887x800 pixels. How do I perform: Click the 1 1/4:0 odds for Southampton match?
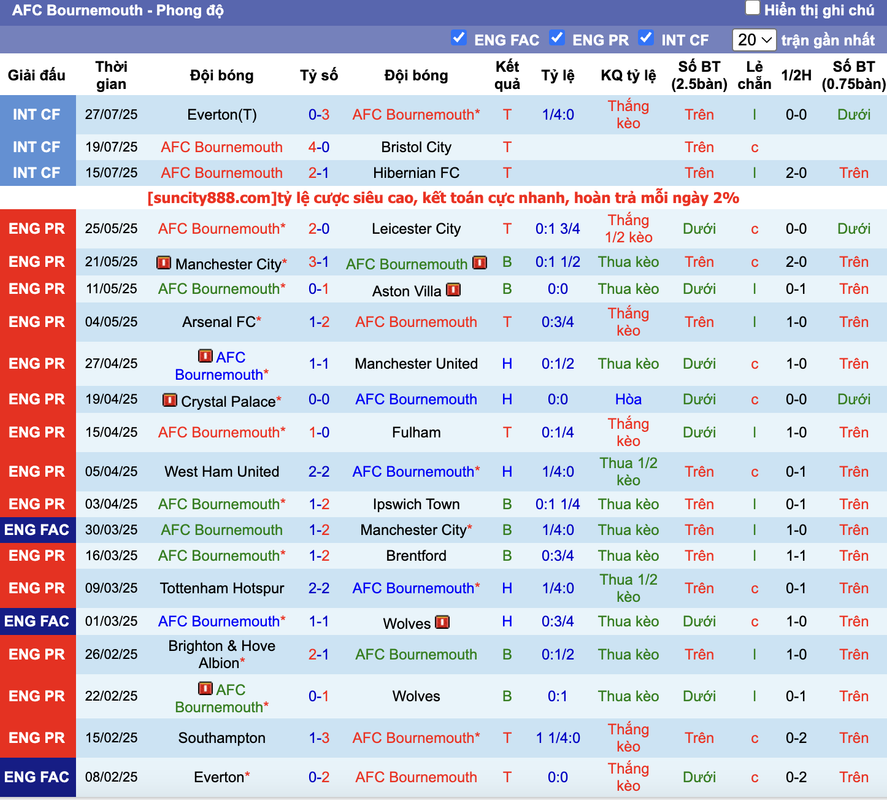pyautogui.click(x=558, y=738)
